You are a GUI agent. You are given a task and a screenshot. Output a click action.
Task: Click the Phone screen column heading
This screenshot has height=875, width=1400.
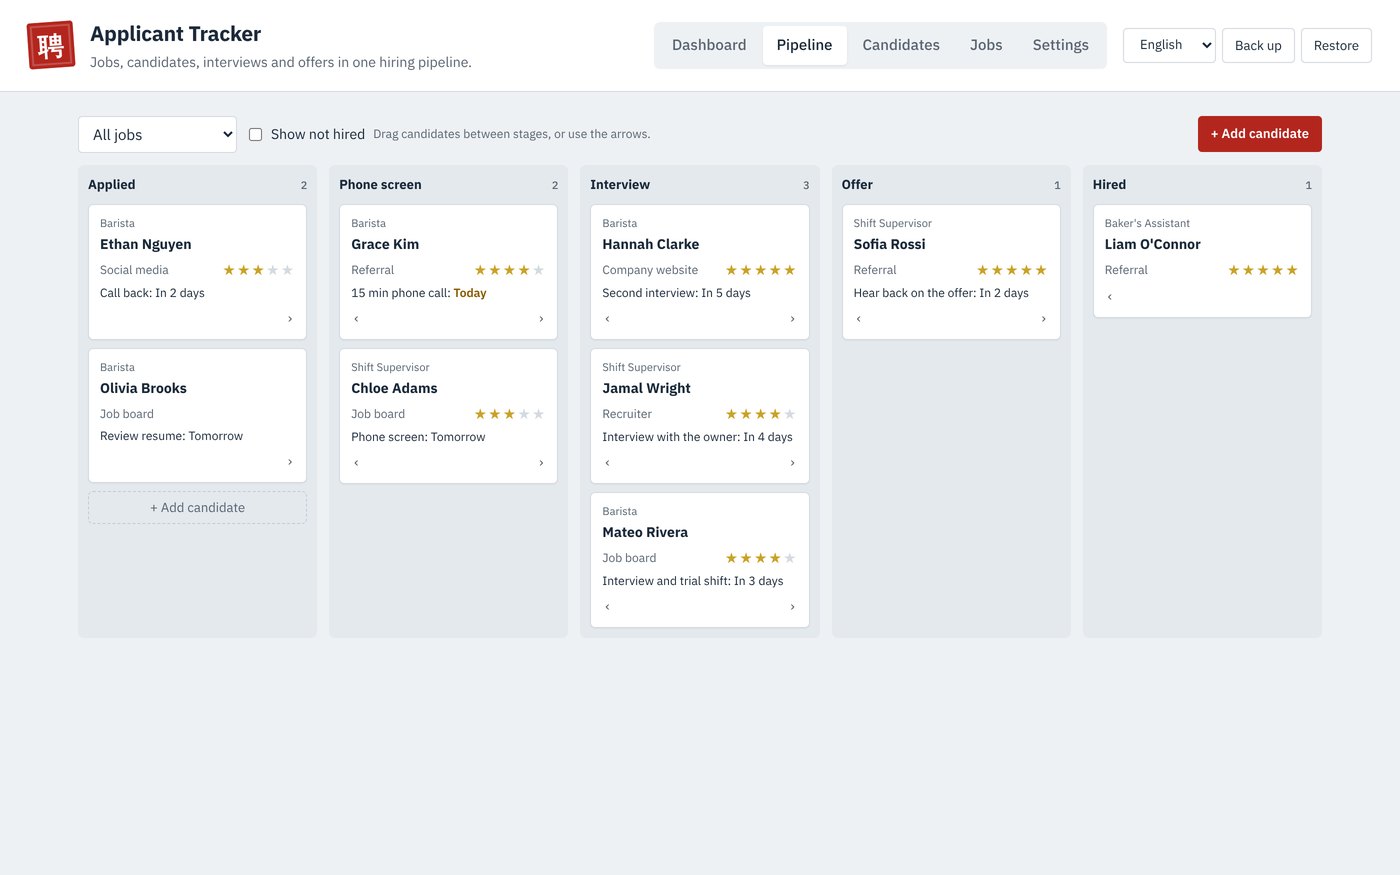click(380, 185)
